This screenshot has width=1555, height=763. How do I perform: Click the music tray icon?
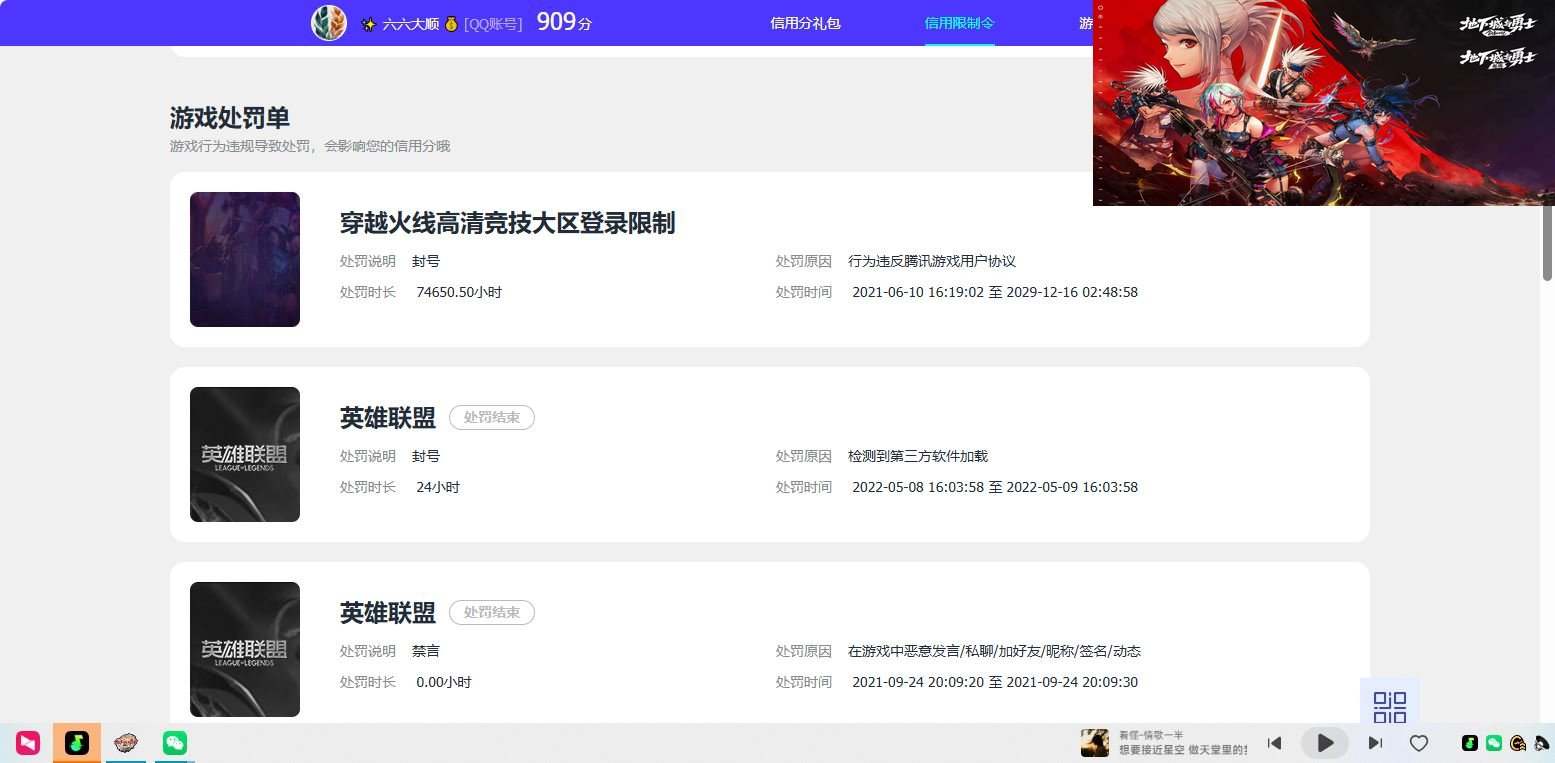1470,743
